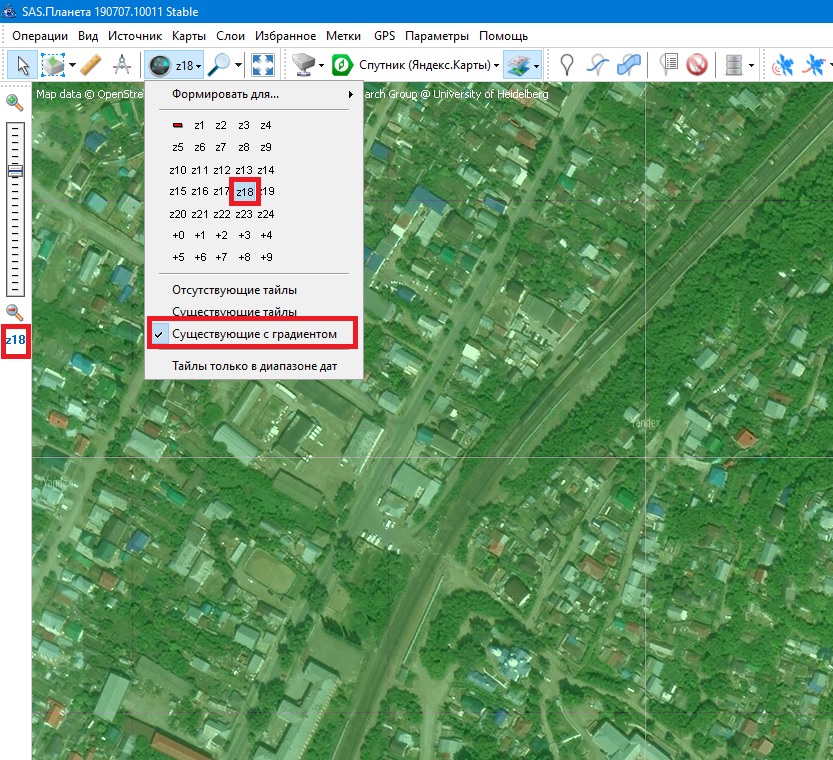Open the layers icon dropdown arrow
The height and width of the screenshot is (760, 833).
(539, 66)
